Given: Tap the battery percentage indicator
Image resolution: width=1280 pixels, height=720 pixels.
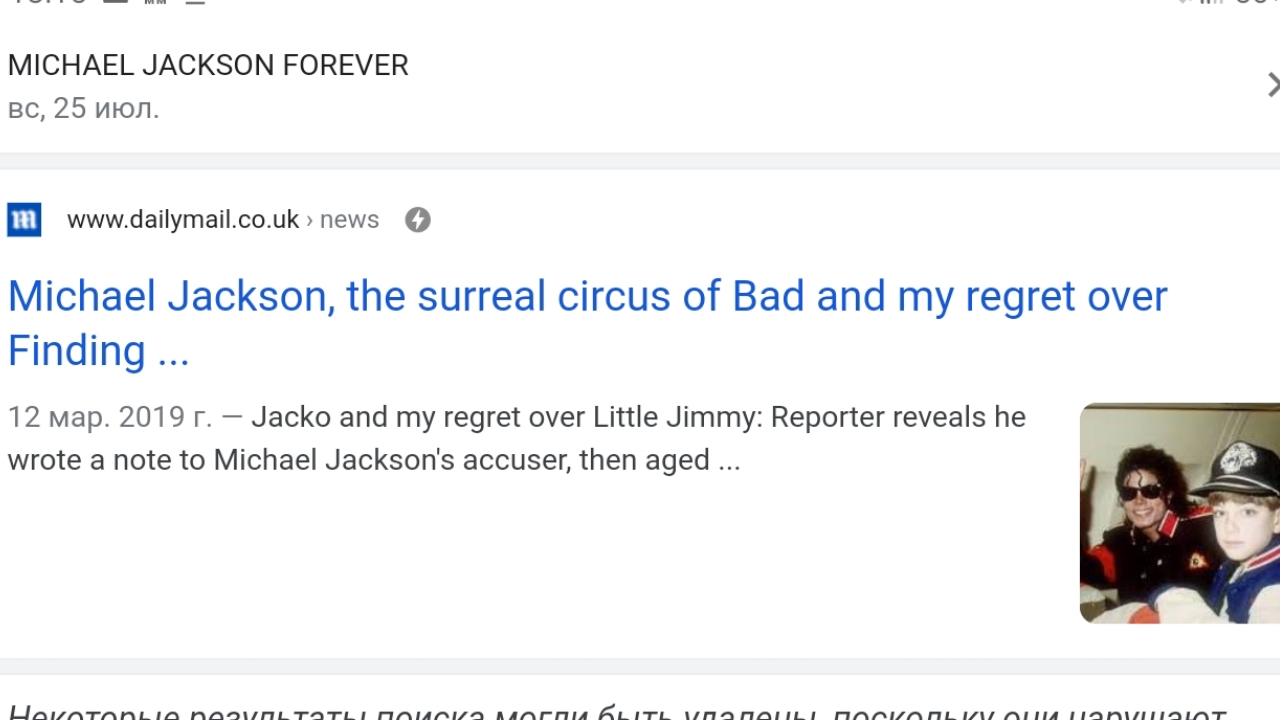Looking at the screenshot, I should (x=1257, y=3).
